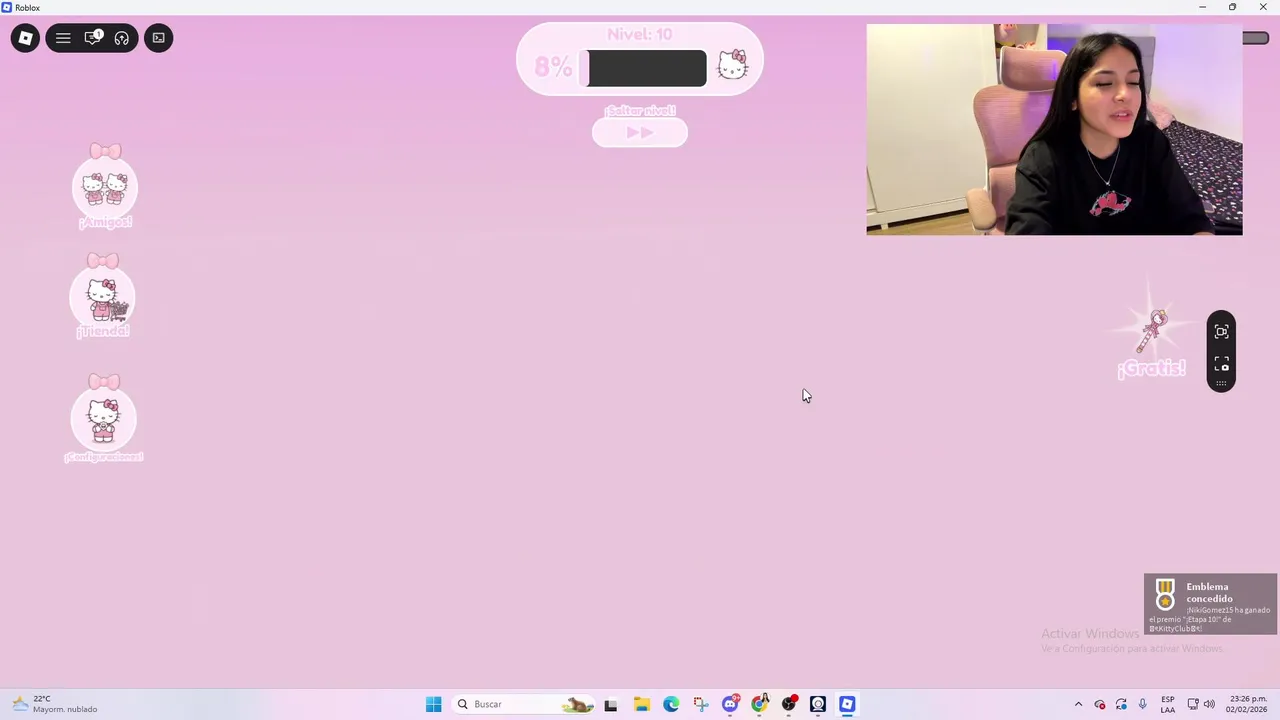Open the ¡Amigos! Hello Kitty button
1280x720 pixels.
pyautogui.click(x=105, y=187)
